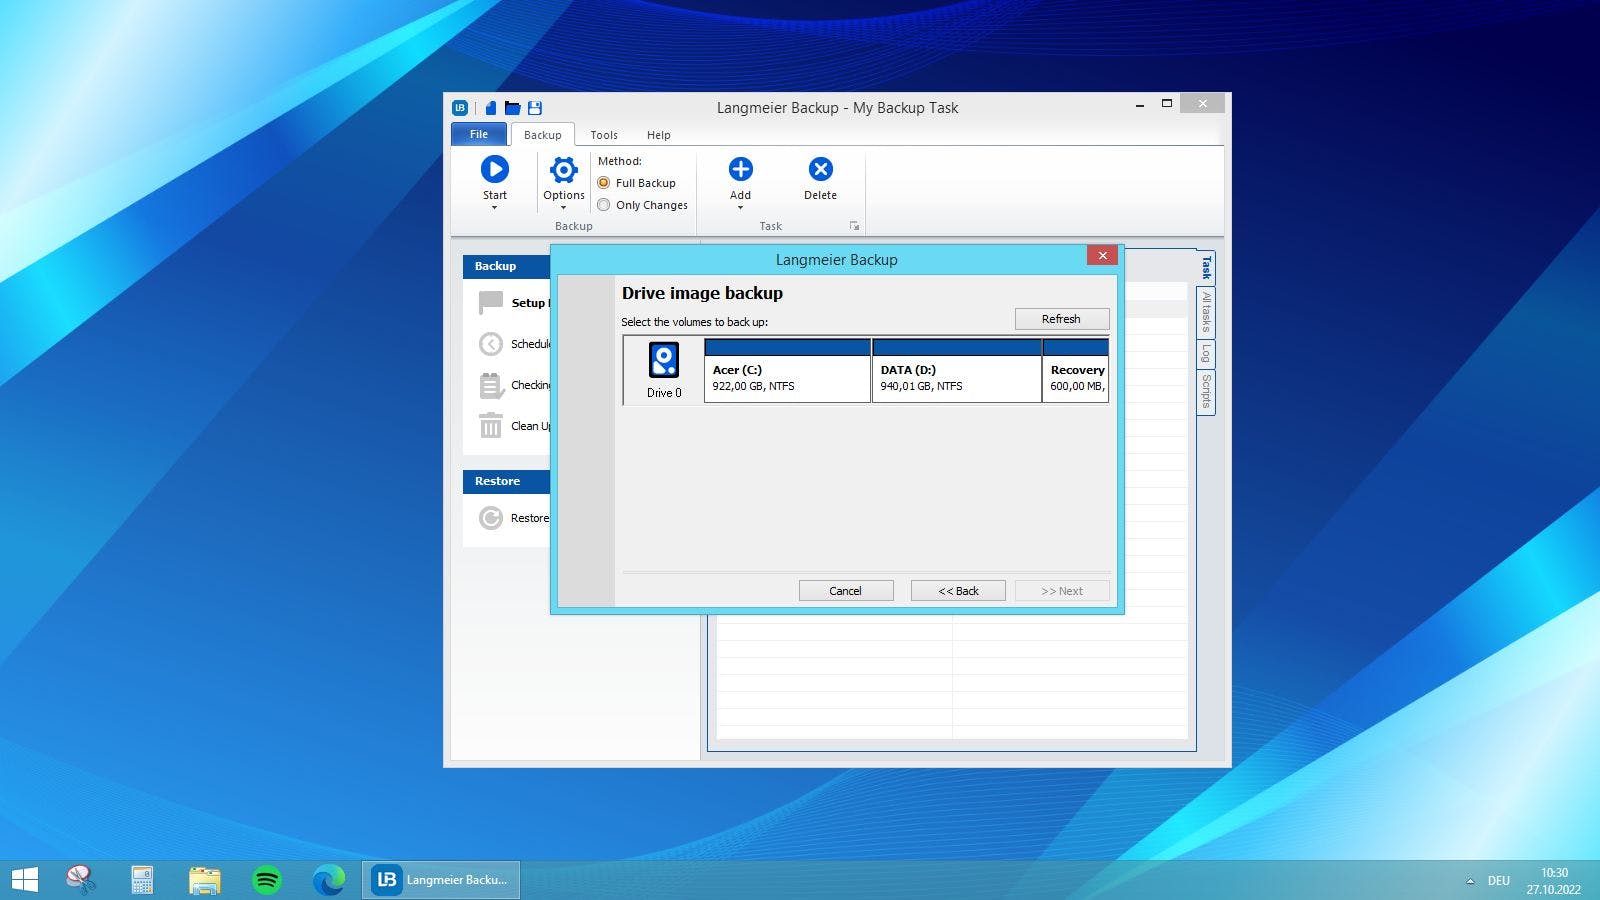Show hidden system tray icons
The width and height of the screenshot is (1600, 900).
tap(1470, 881)
